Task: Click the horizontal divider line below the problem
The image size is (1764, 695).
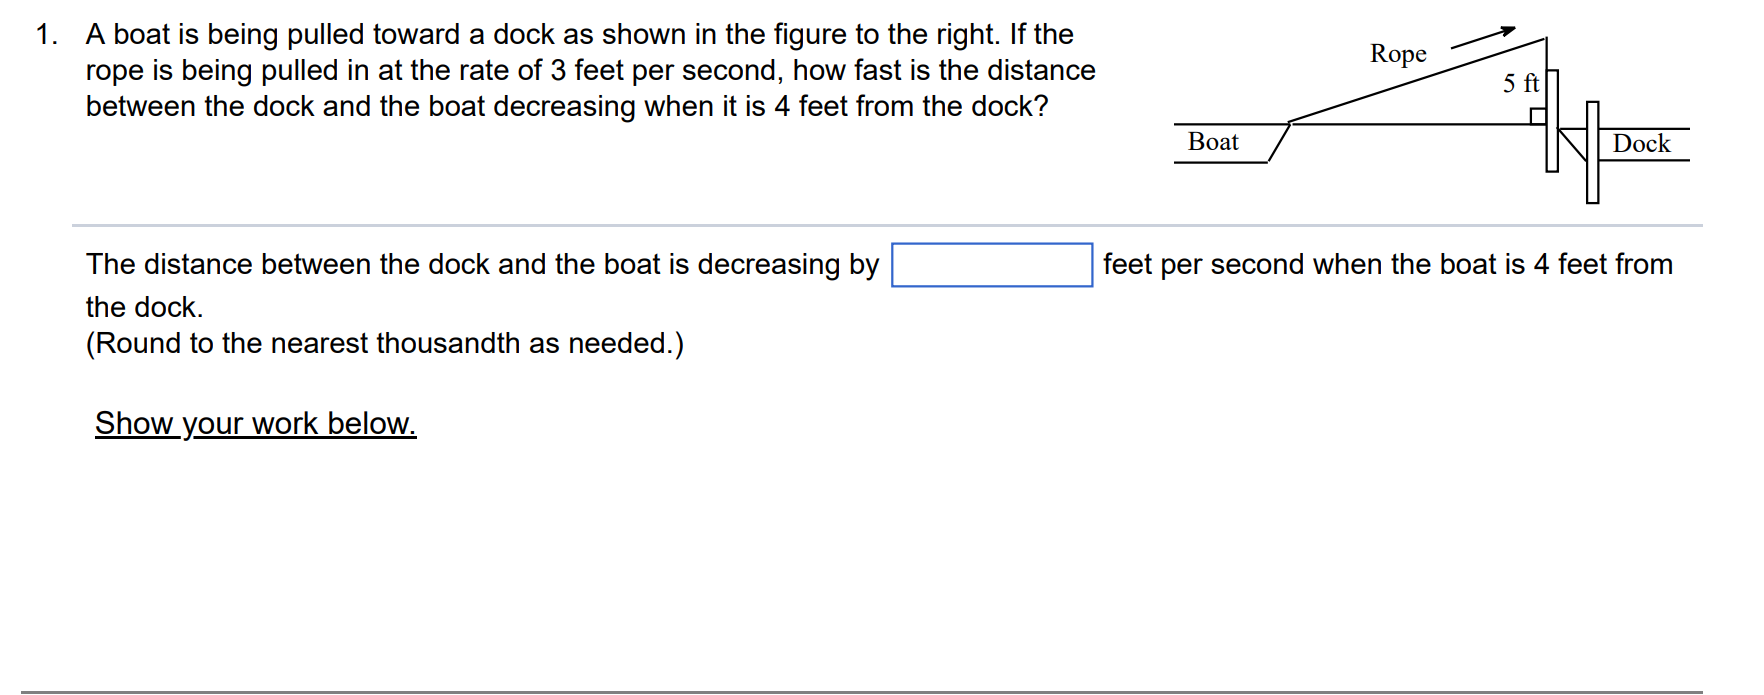Action: 880,224
